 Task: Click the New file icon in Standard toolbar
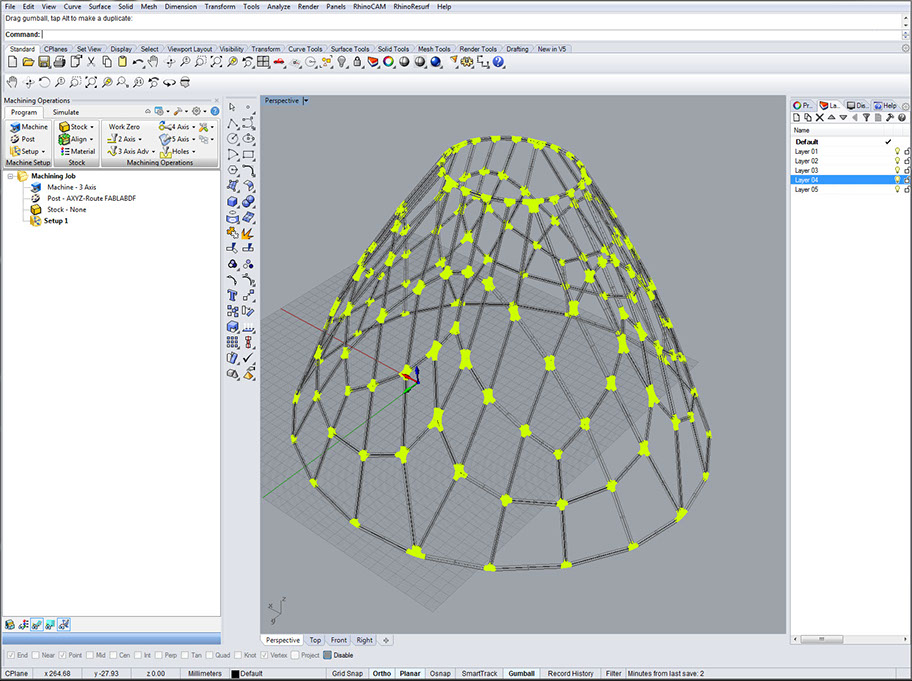[x=12, y=62]
